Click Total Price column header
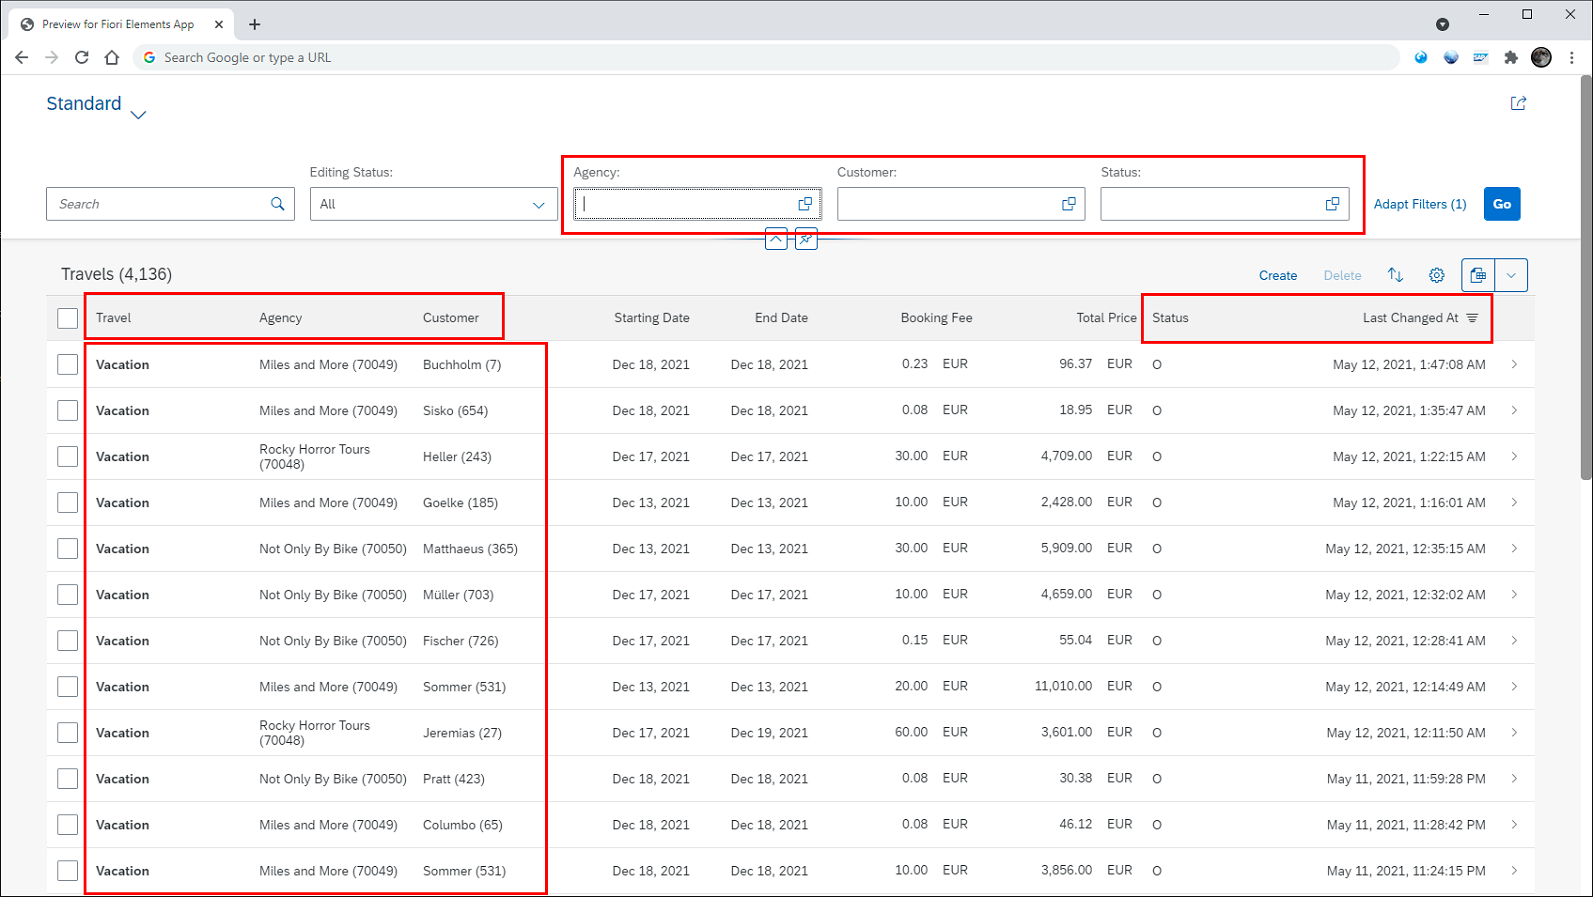Viewport: 1593px width, 897px height. pos(1106,318)
